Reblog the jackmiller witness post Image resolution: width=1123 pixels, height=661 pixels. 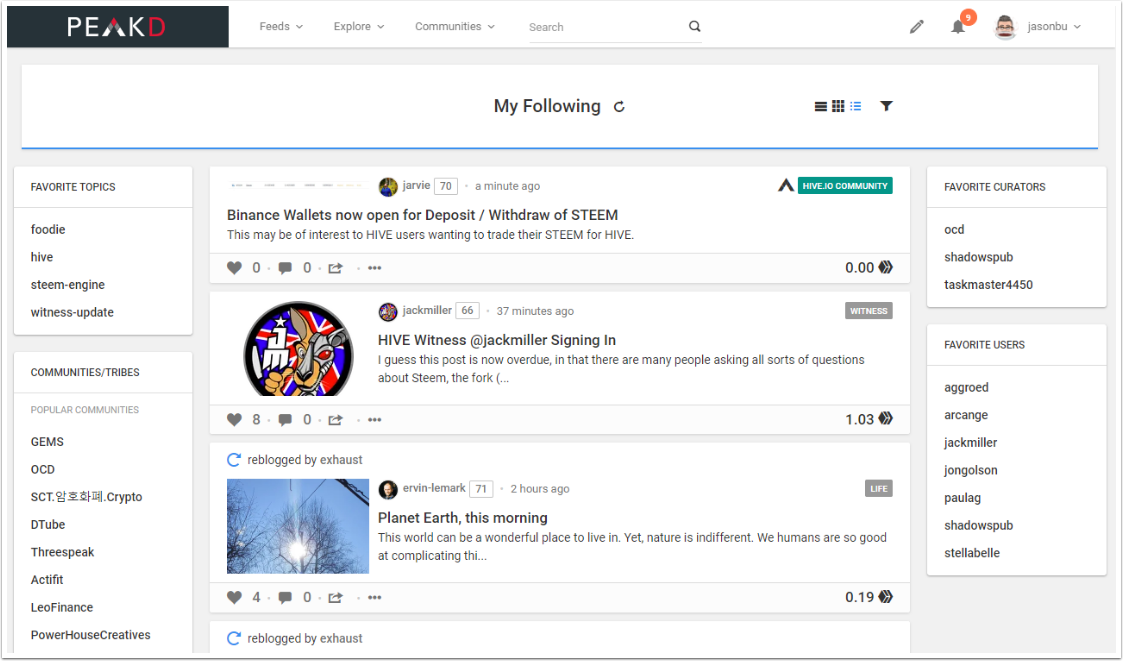[x=335, y=420]
